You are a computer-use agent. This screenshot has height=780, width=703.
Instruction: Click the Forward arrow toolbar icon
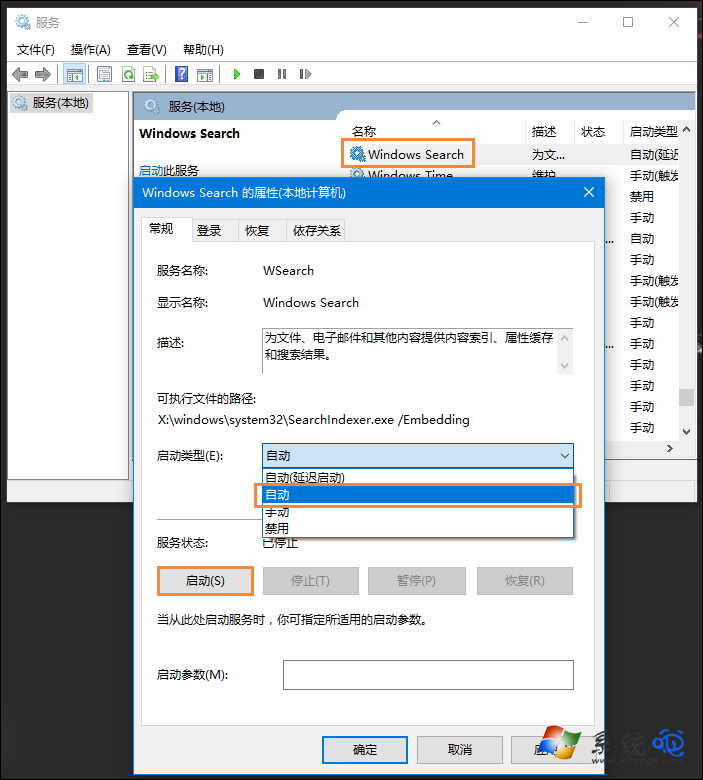click(x=43, y=74)
